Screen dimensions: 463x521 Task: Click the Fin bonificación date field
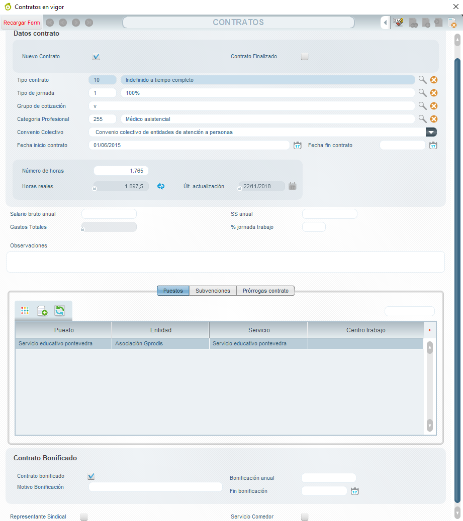pos(325,491)
